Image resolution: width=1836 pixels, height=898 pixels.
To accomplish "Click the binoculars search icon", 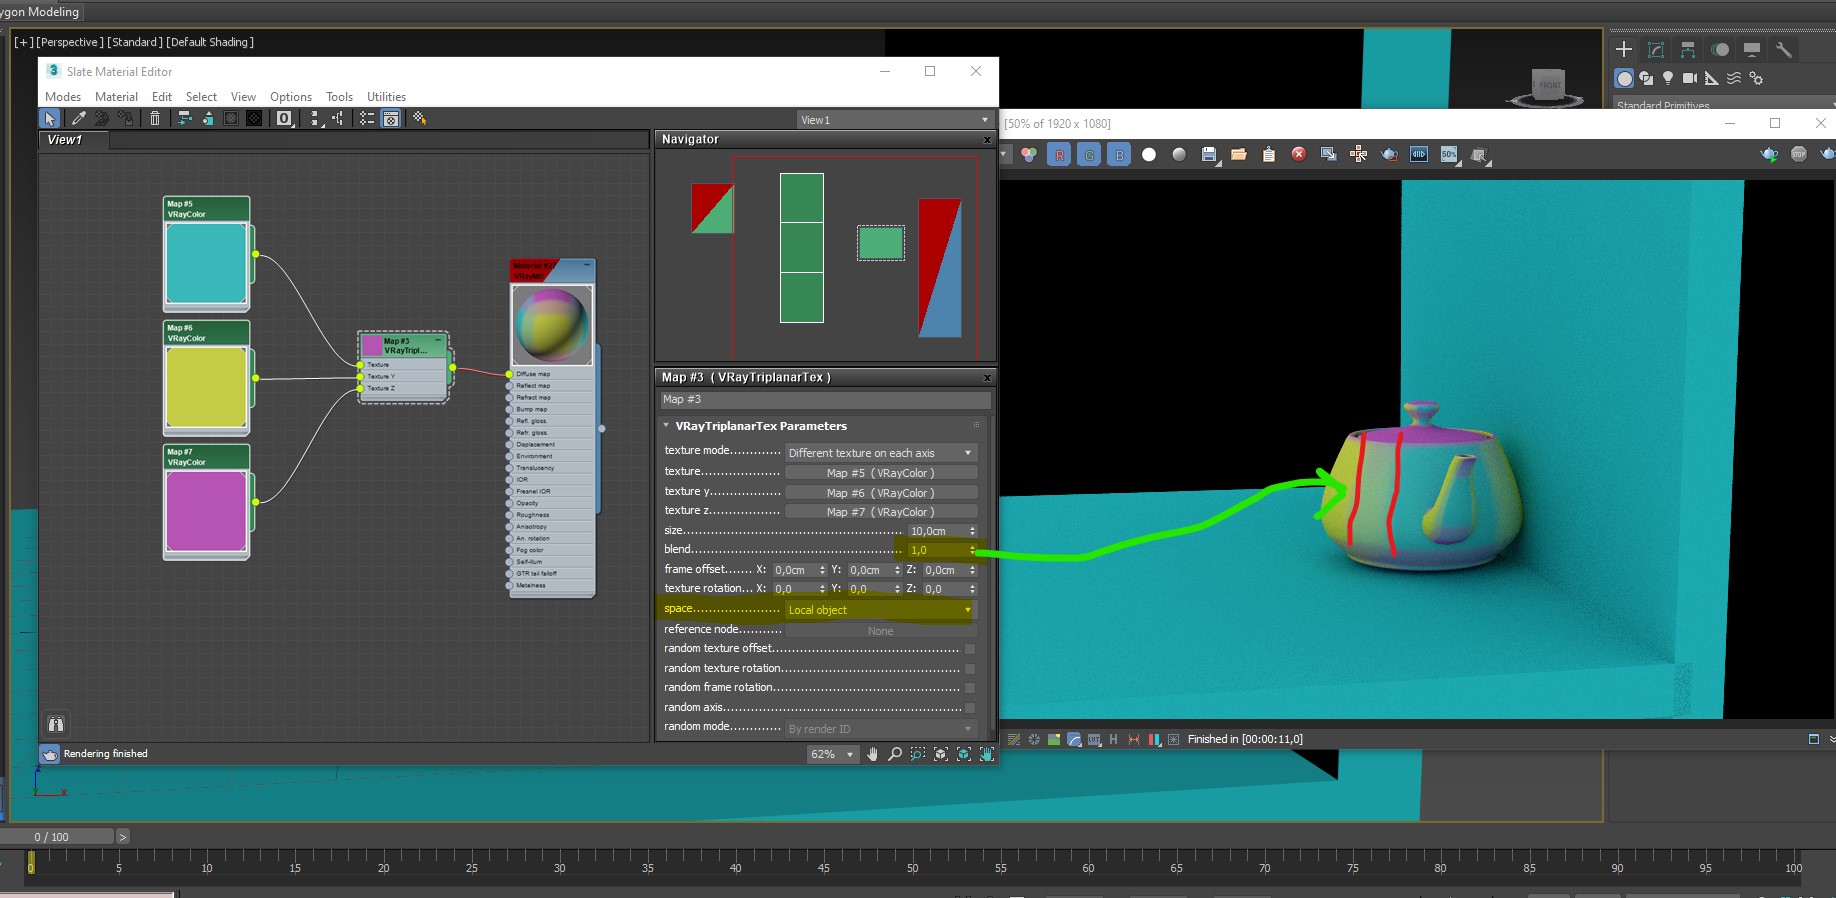I will point(56,724).
